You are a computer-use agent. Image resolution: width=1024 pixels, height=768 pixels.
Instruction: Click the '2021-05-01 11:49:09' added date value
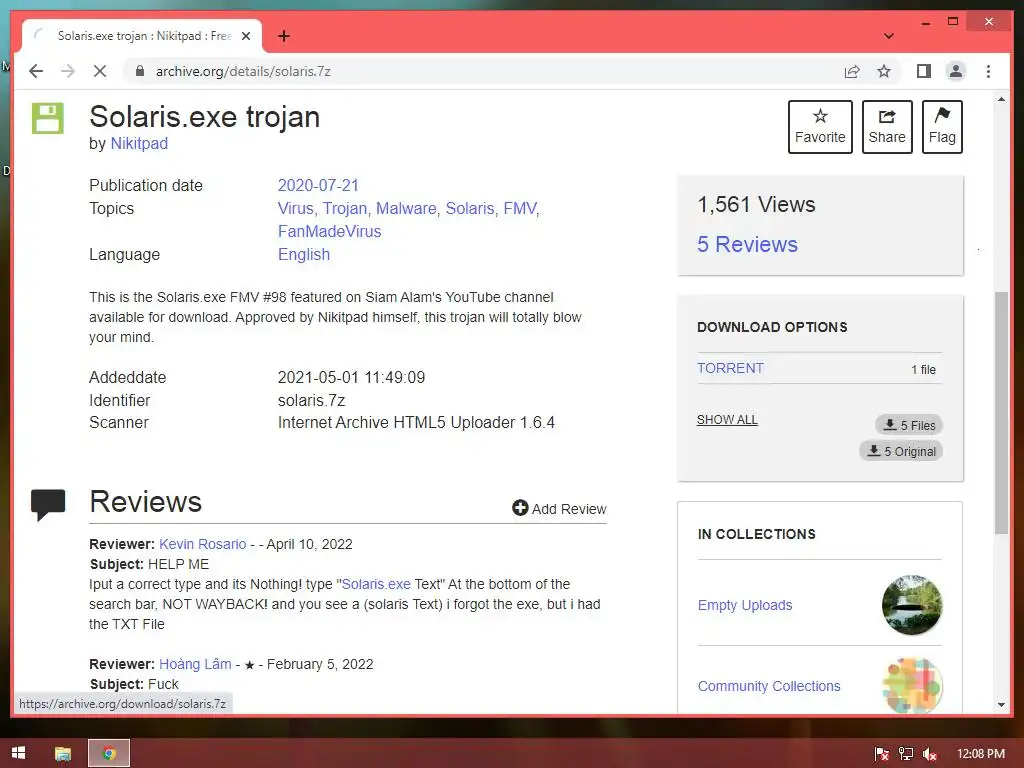[351, 377]
